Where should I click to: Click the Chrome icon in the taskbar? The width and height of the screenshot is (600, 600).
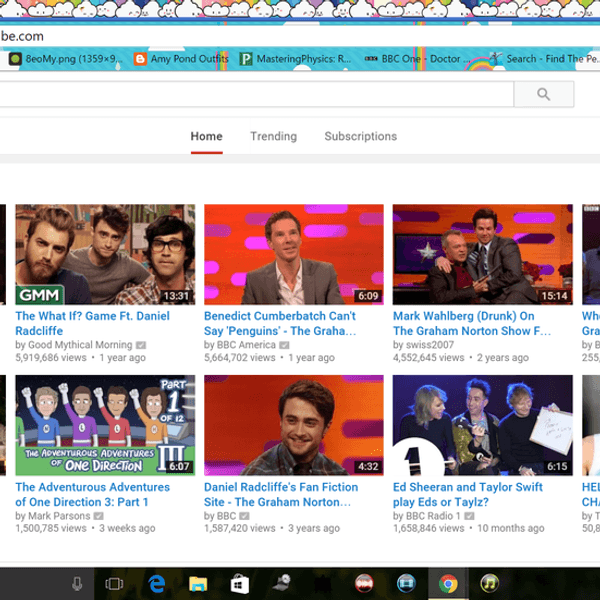448,584
